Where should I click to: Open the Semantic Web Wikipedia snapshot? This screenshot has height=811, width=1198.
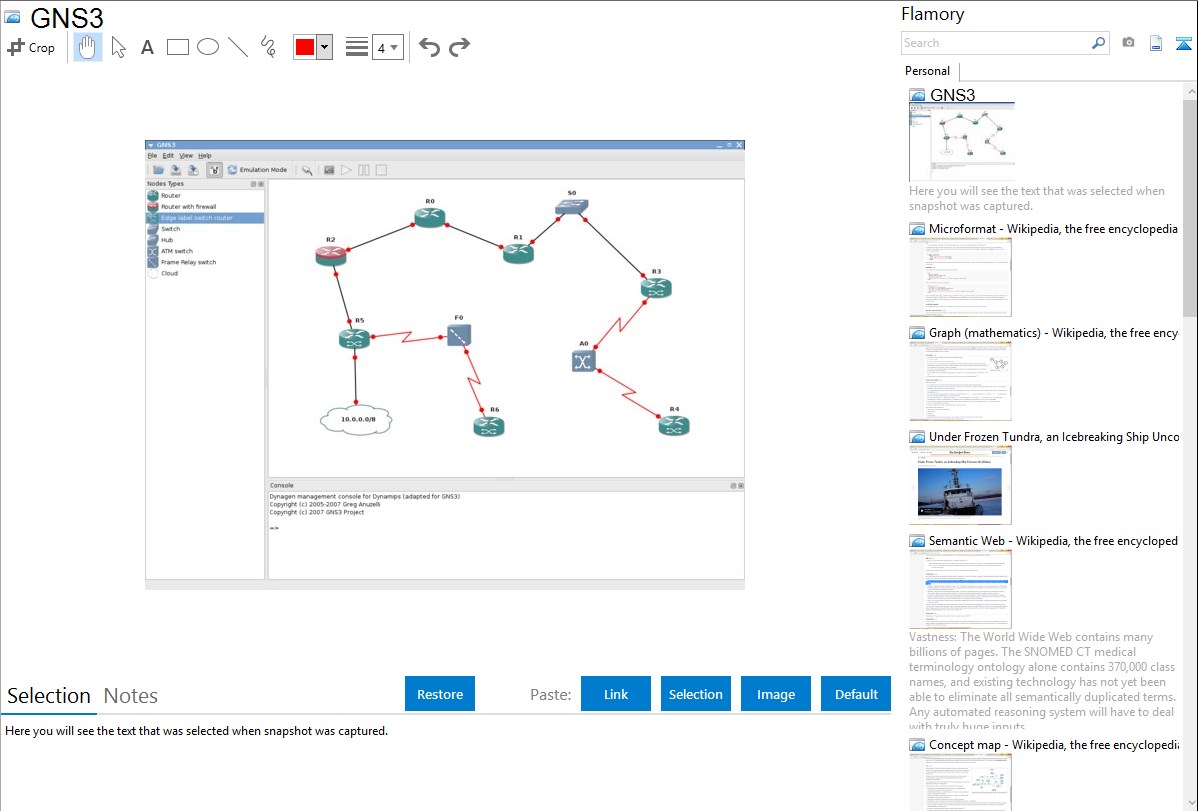coord(960,589)
